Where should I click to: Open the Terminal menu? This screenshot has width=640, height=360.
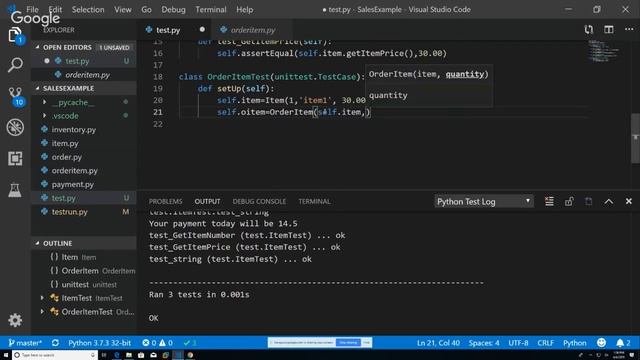[x=211, y=9]
